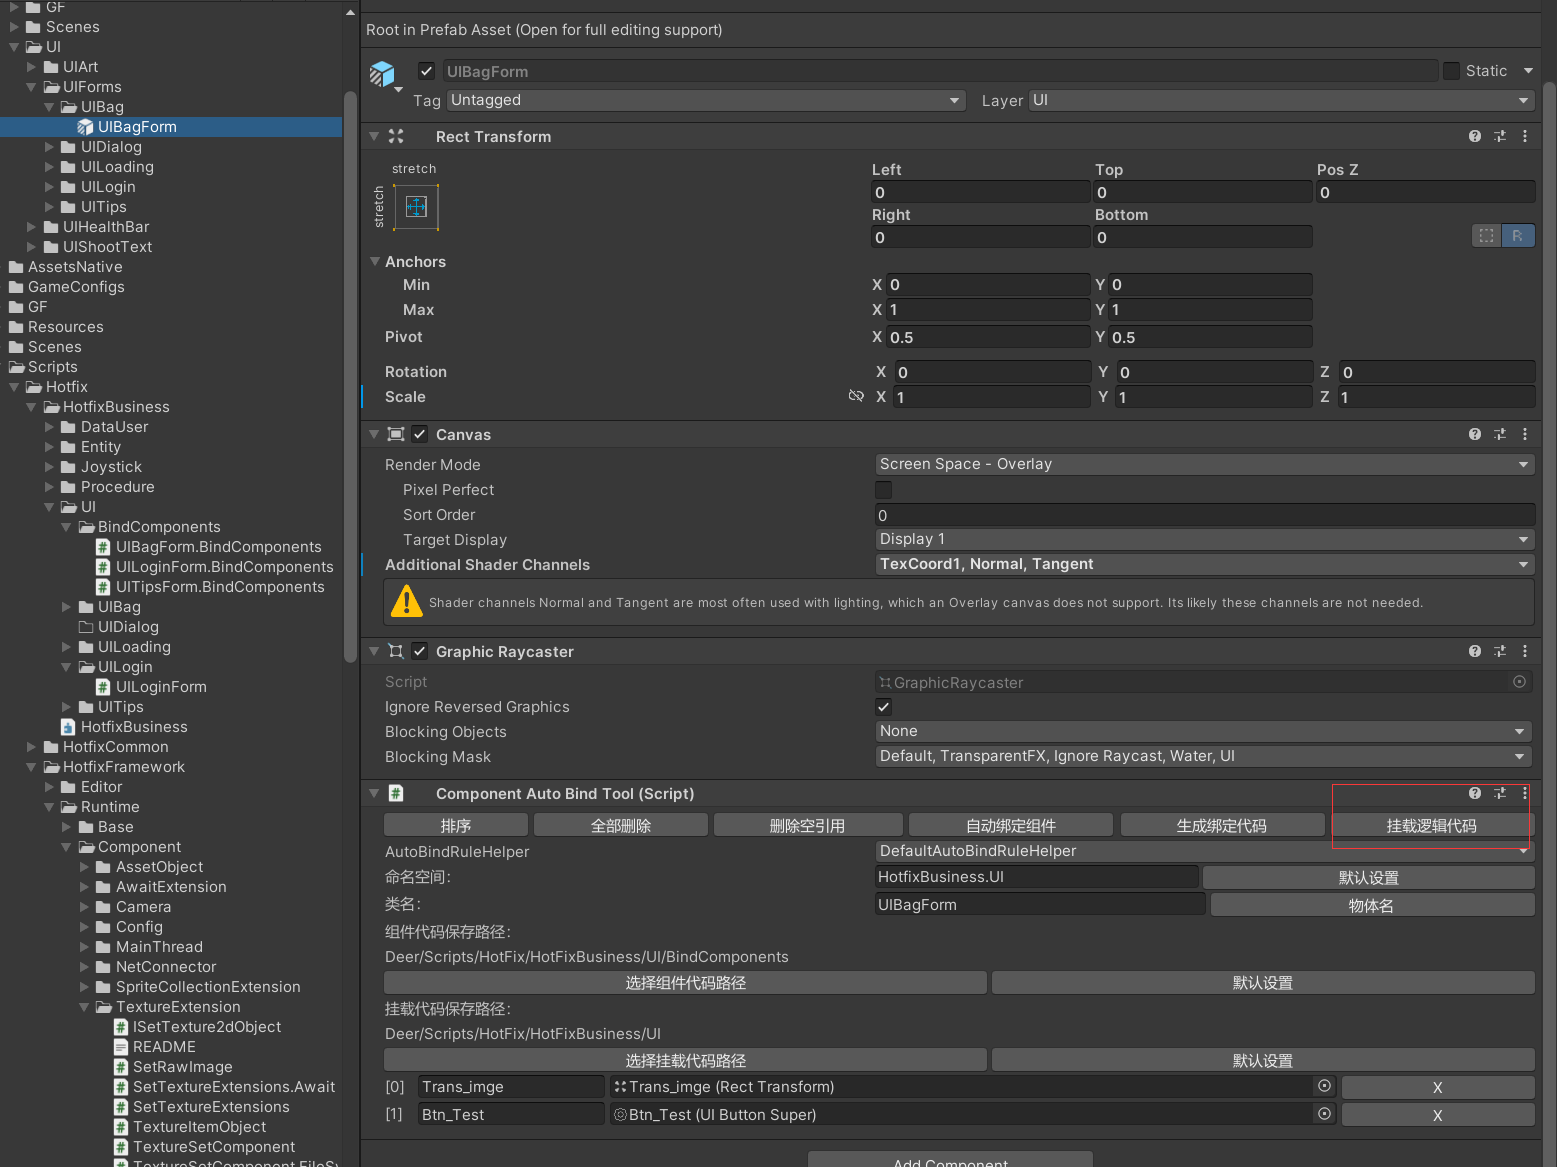Click the stretch anchor preset box

(417, 207)
